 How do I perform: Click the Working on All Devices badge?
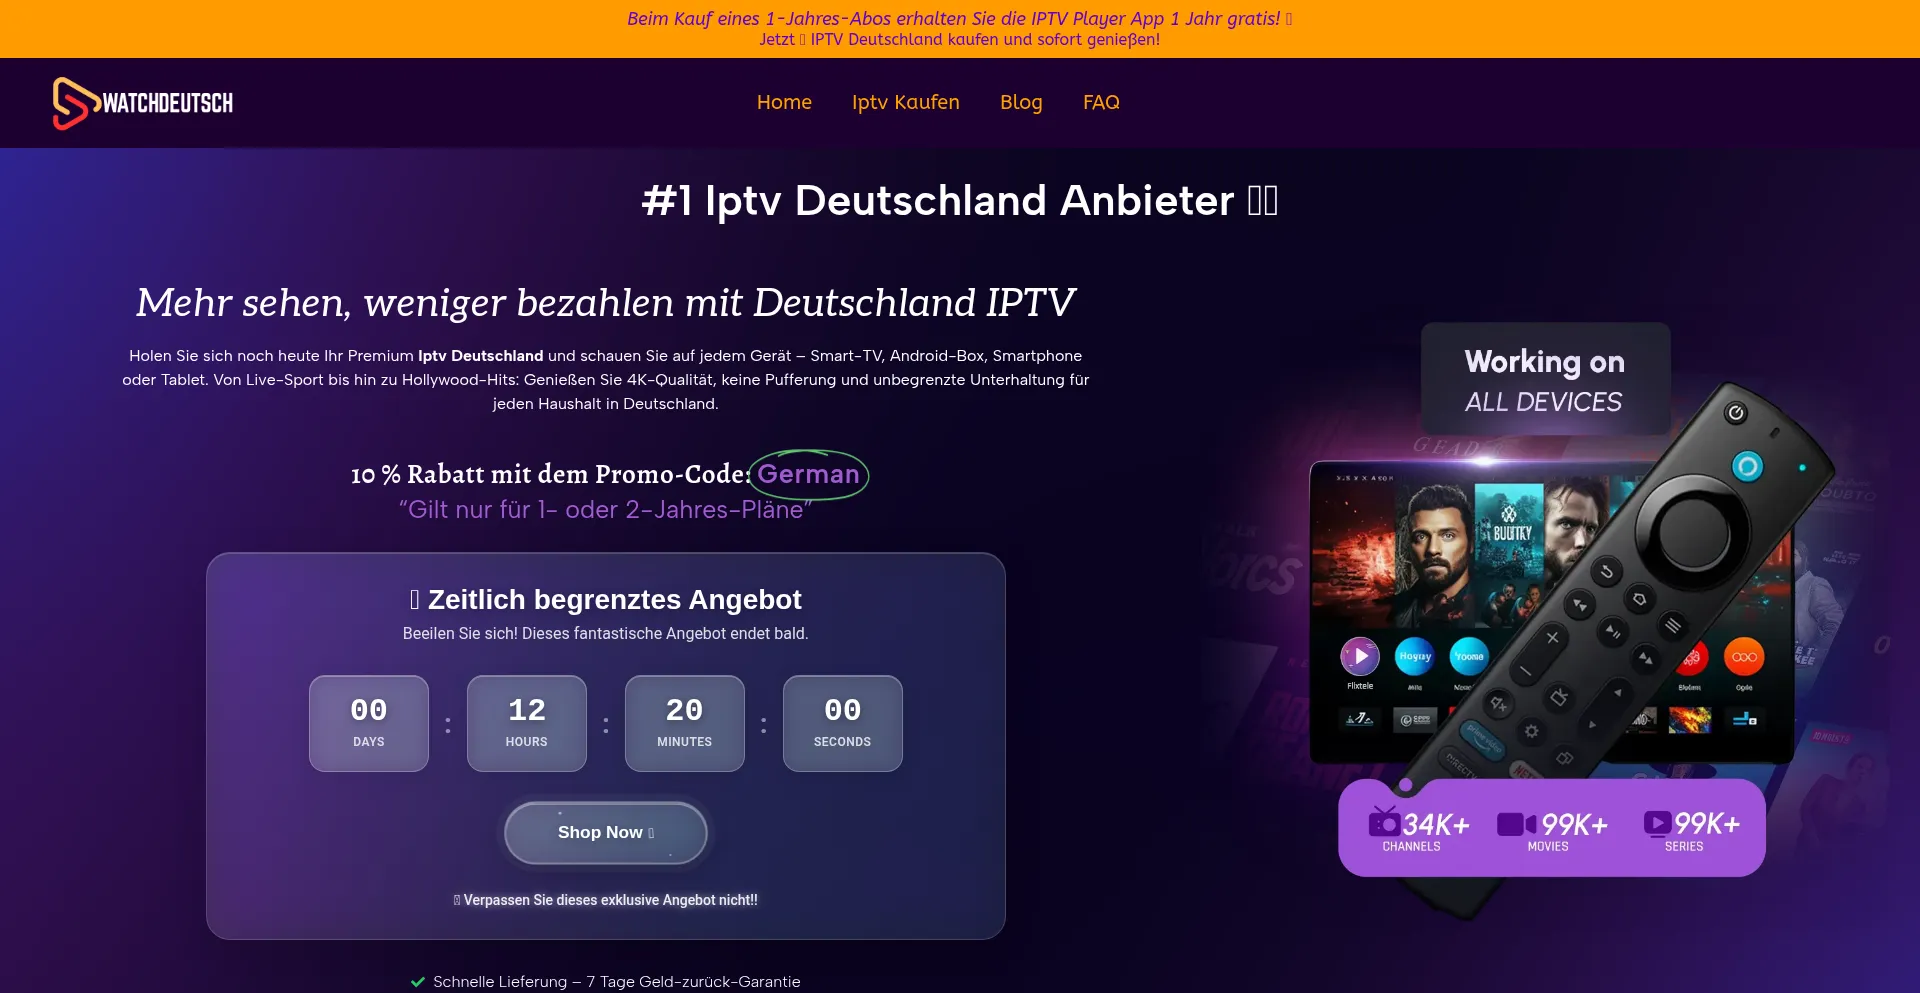point(1545,379)
